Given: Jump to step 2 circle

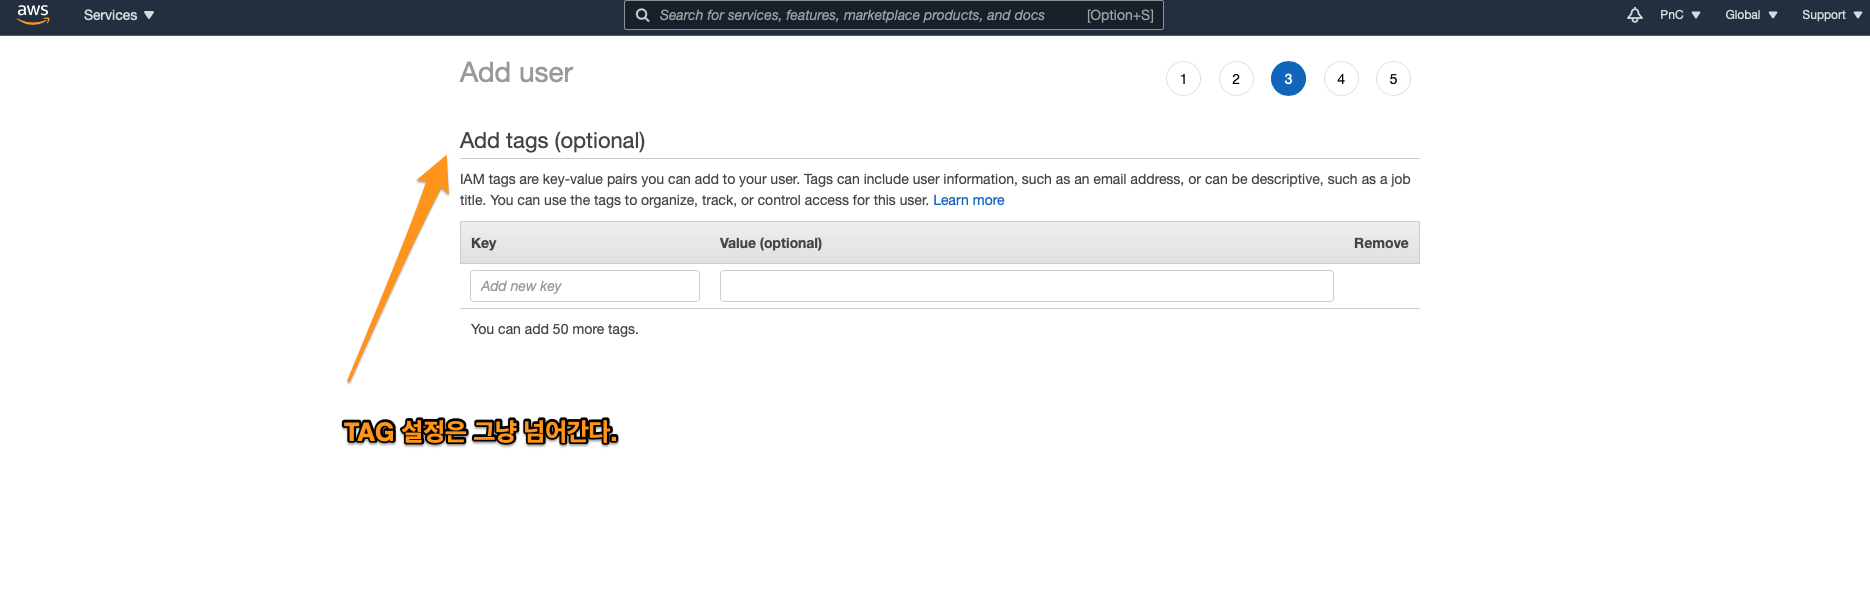Looking at the screenshot, I should point(1236,79).
